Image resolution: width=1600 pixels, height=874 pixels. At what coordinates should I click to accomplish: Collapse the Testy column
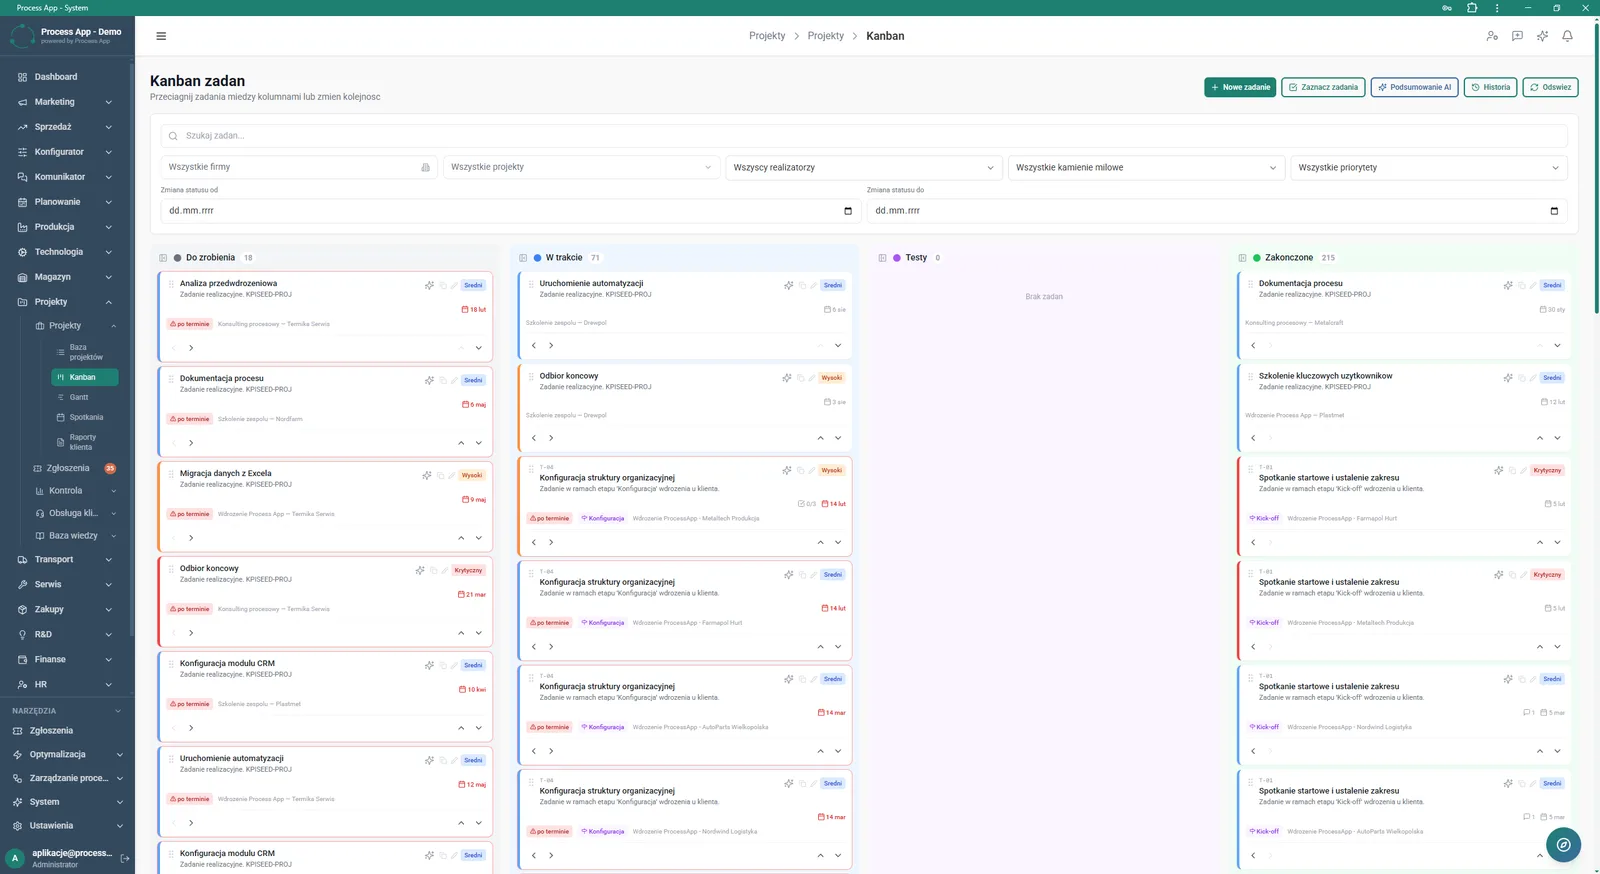tap(882, 258)
